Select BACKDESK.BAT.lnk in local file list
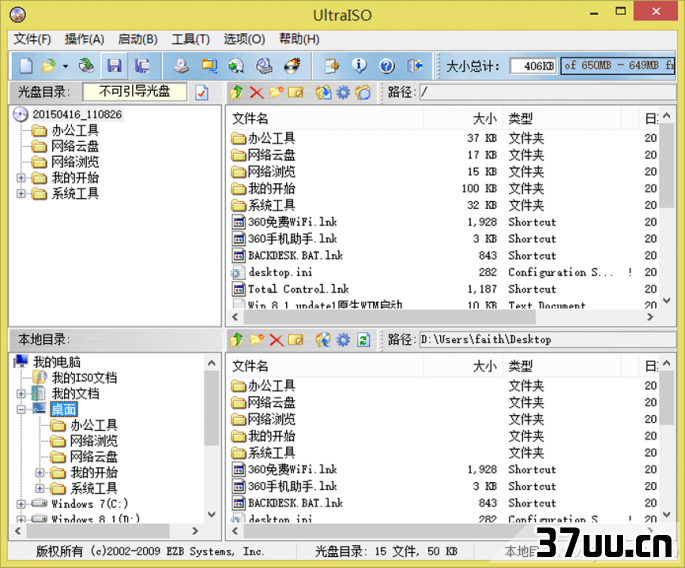The height and width of the screenshot is (568, 685). (295, 503)
